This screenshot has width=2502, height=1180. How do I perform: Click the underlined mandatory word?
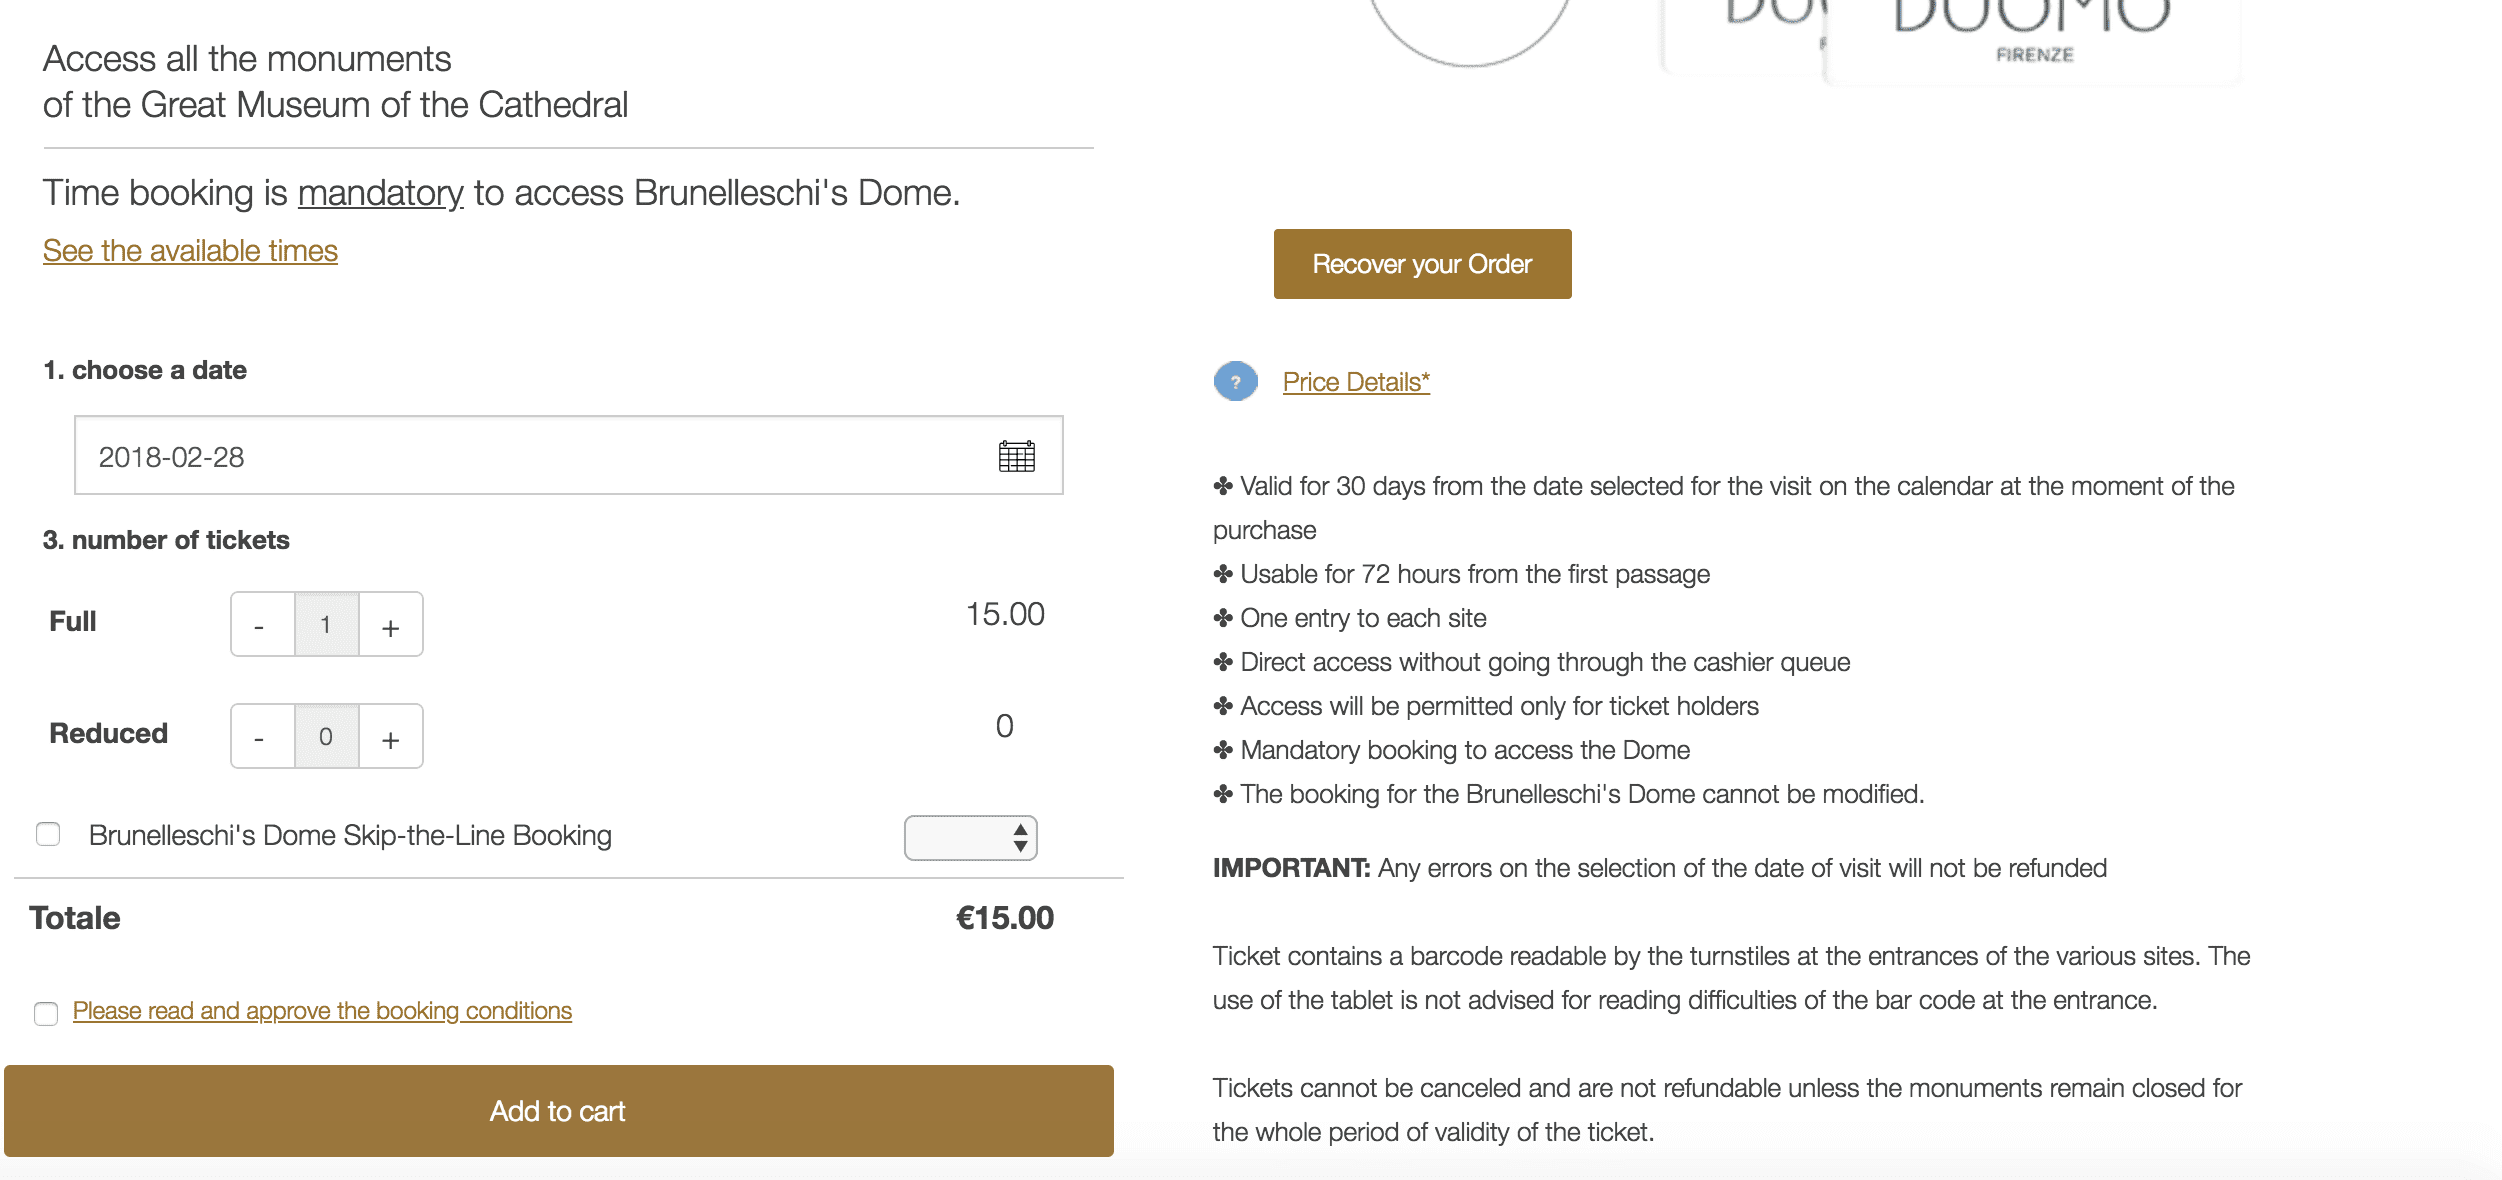click(x=380, y=193)
